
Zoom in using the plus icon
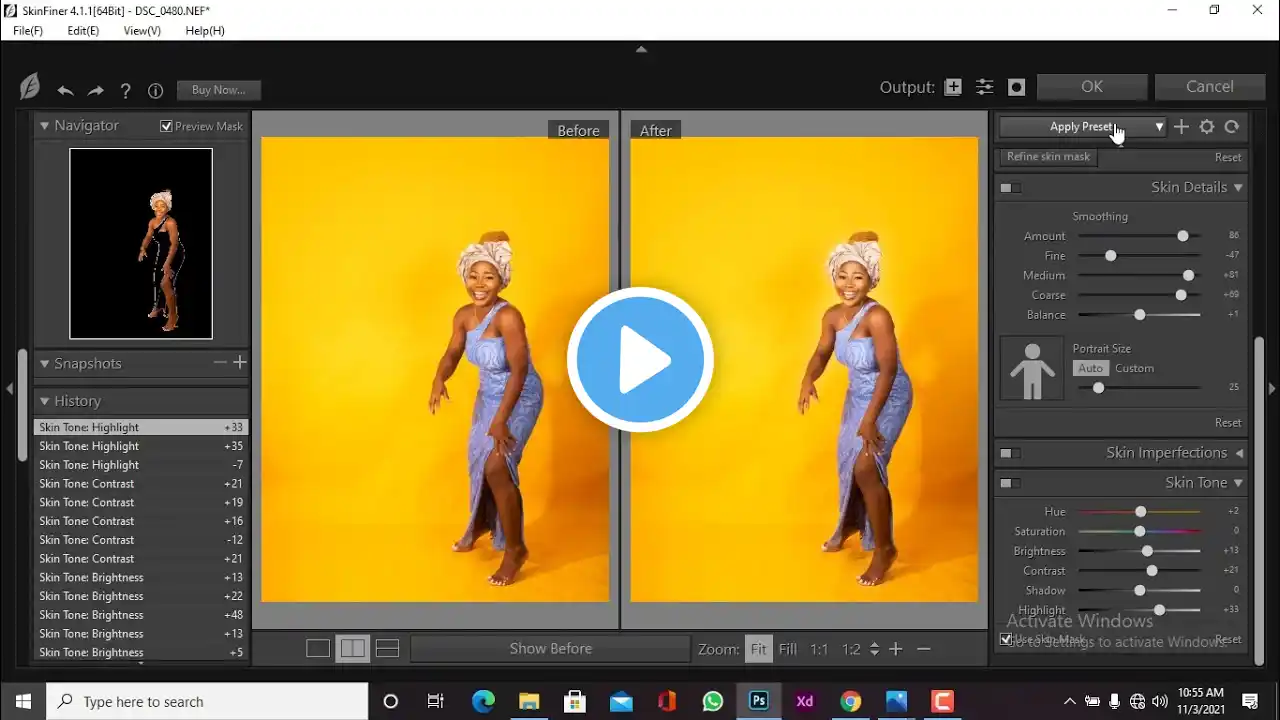click(x=896, y=649)
